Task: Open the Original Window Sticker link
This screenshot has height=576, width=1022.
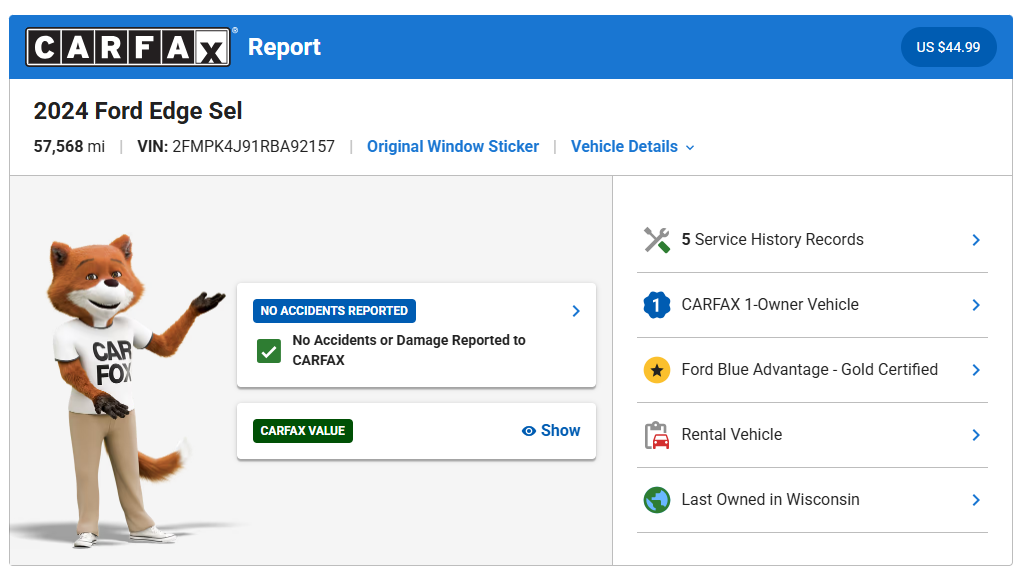Action: [453, 147]
